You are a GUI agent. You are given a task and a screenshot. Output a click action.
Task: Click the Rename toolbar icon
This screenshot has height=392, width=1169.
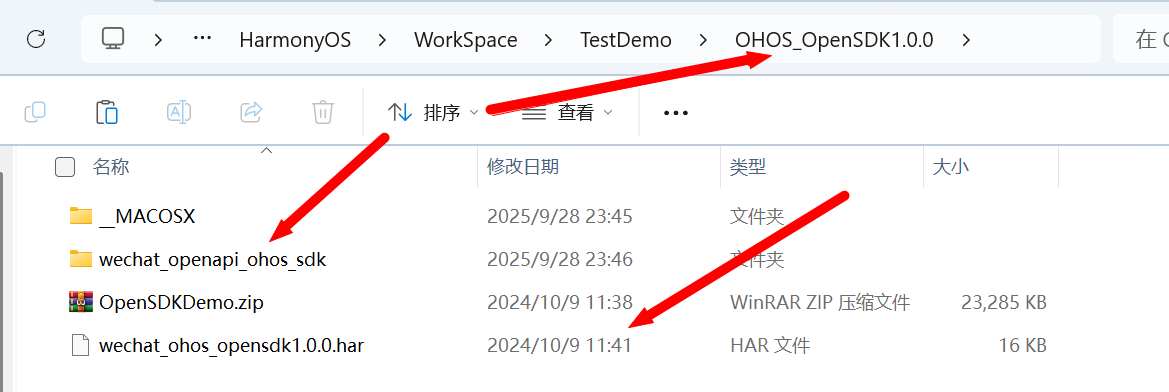(x=178, y=113)
